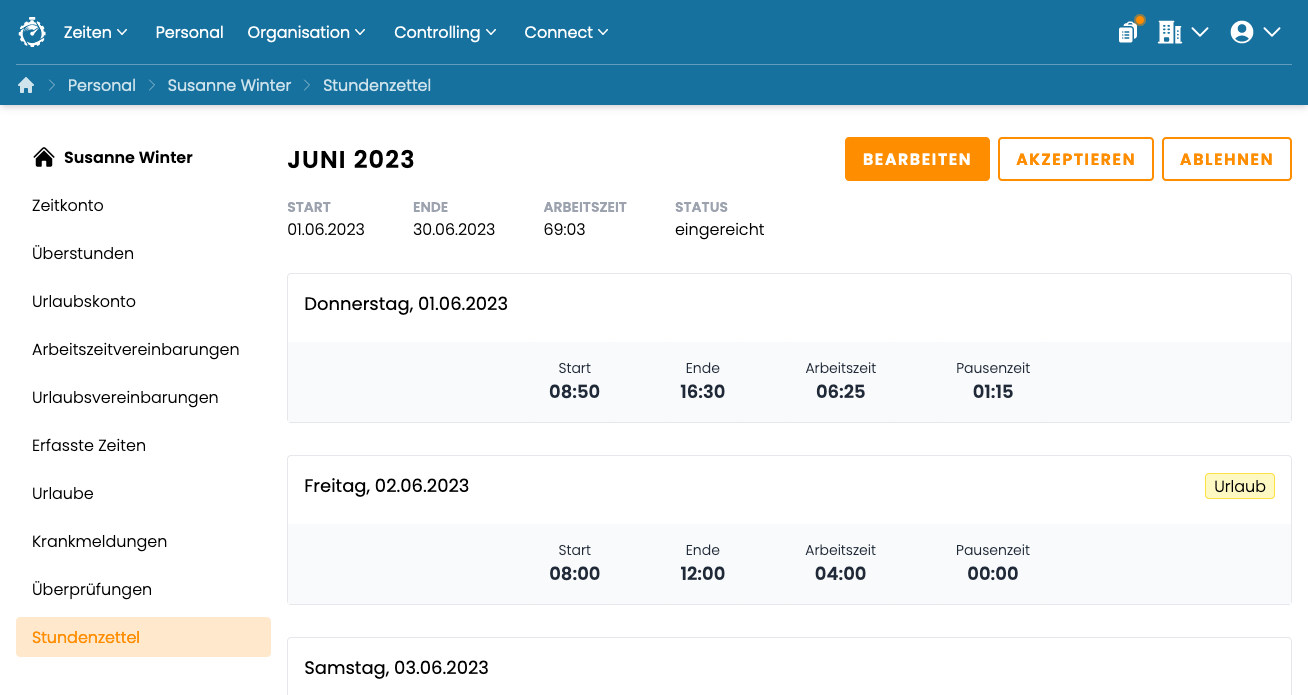Click the Ablehnen button
The height and width of the screenshot is (695, 1308).
(x=1227, y=159)
